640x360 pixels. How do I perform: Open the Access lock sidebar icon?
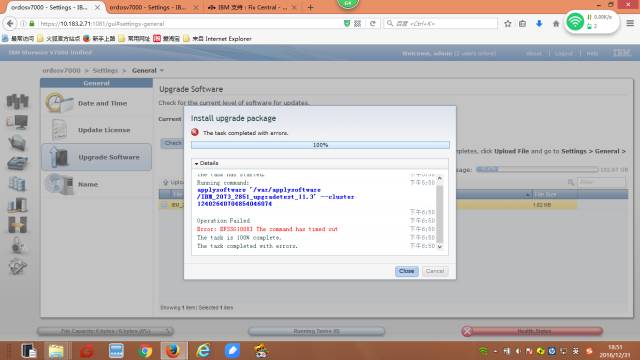click(18, 245)
